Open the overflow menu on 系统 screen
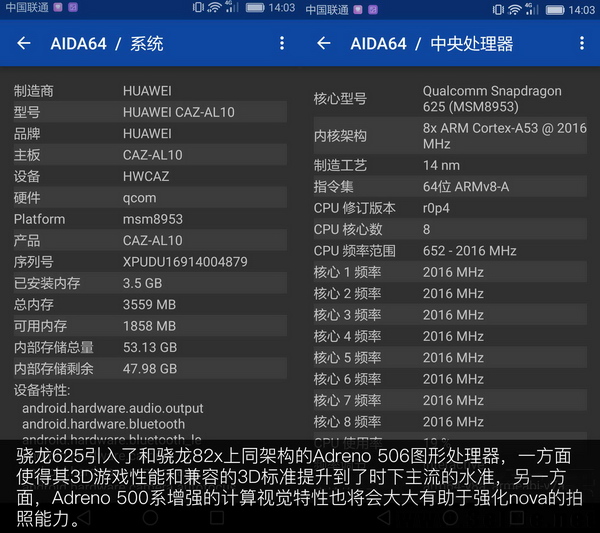 tap(282, 43)
